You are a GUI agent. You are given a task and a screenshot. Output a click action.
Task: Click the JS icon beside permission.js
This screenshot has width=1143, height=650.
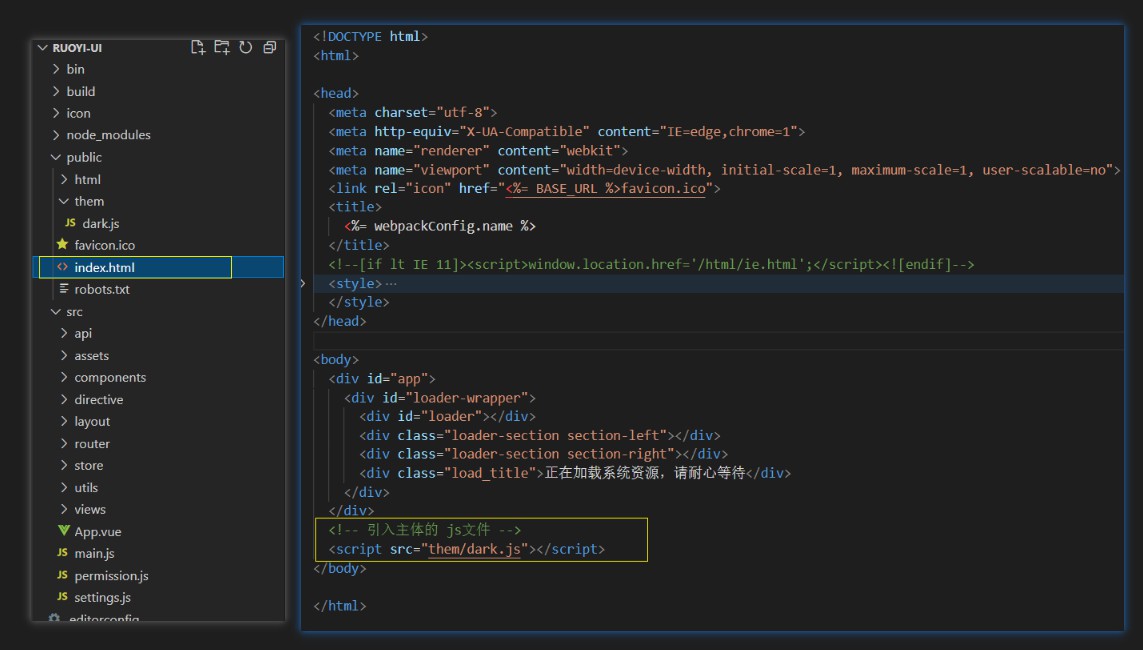63,575
